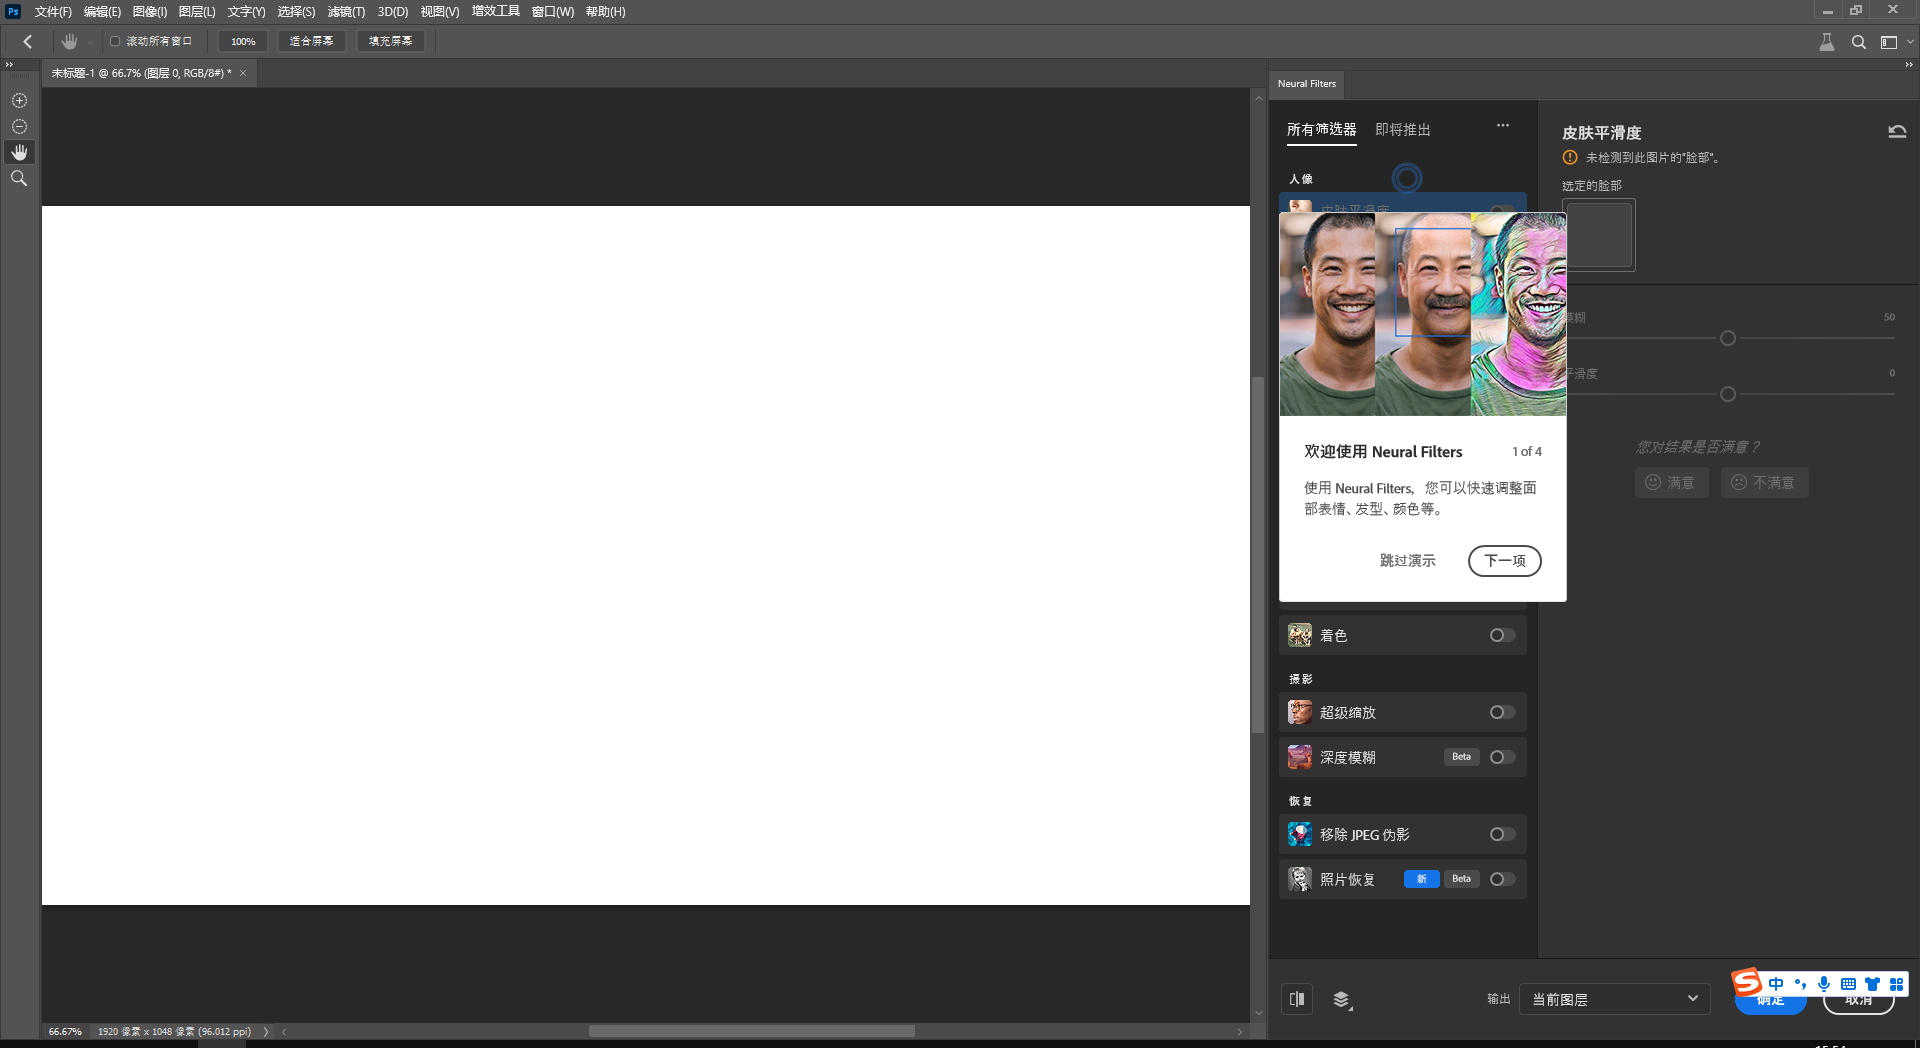The height and width of the screenshot is (1048, 1920).
Task: Open the 输出 当前图层 dropdown
Action: tap(1613, 999)
